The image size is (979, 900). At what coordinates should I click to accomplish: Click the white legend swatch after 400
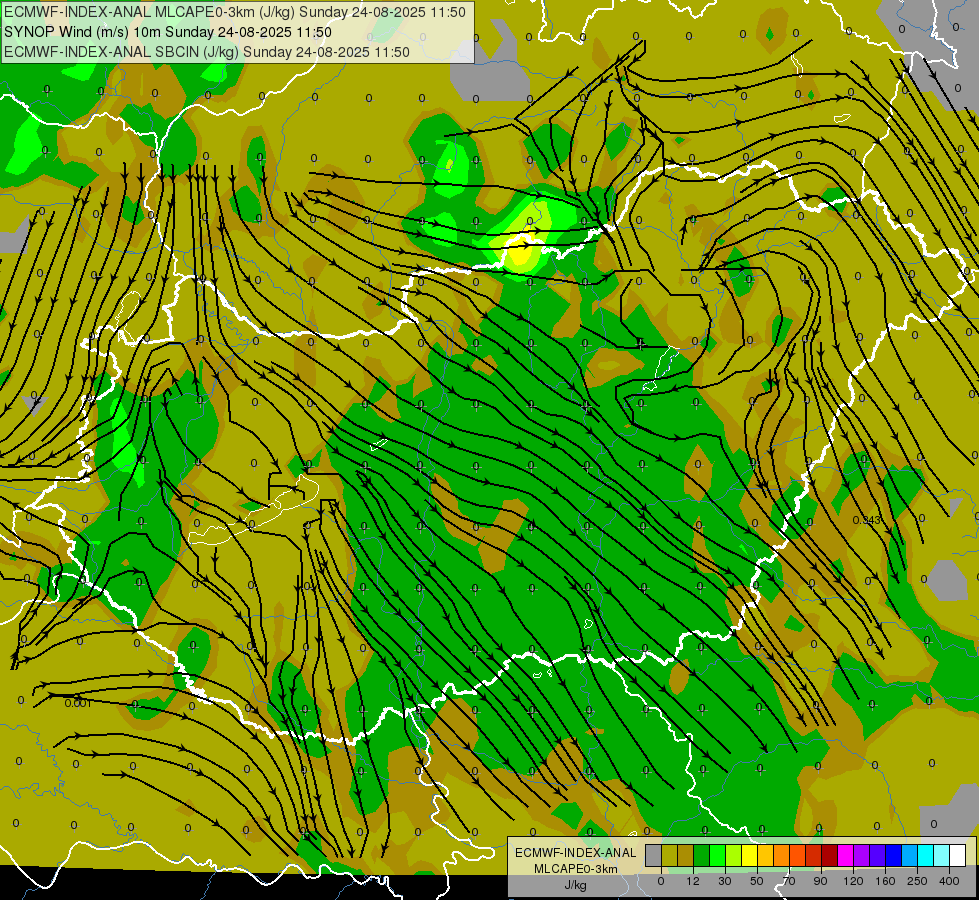[958, 855]
